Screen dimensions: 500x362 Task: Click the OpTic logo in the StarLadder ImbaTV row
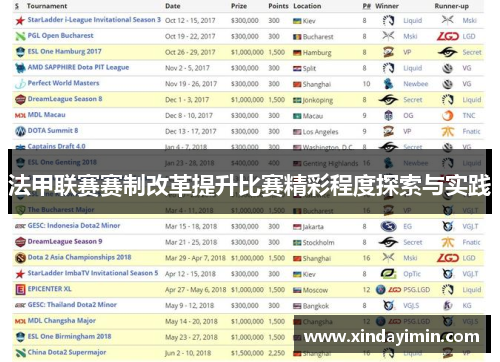point(388,274)
